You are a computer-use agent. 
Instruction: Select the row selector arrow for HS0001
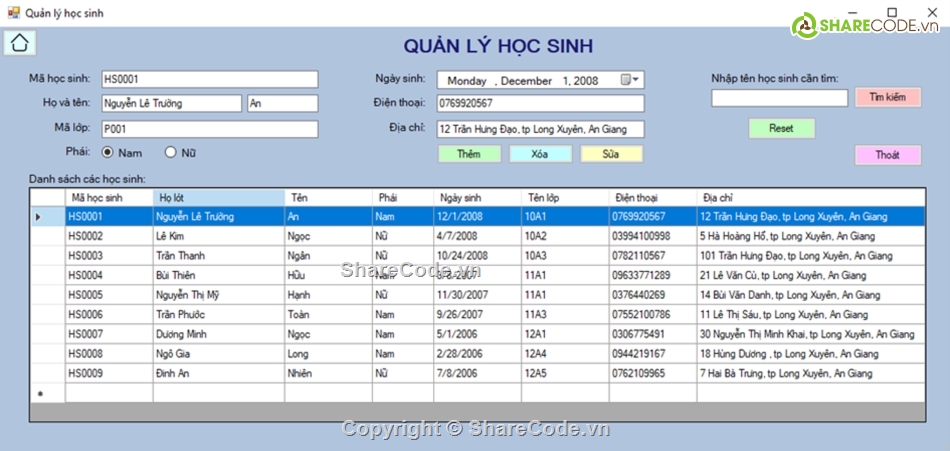point(48,216)
